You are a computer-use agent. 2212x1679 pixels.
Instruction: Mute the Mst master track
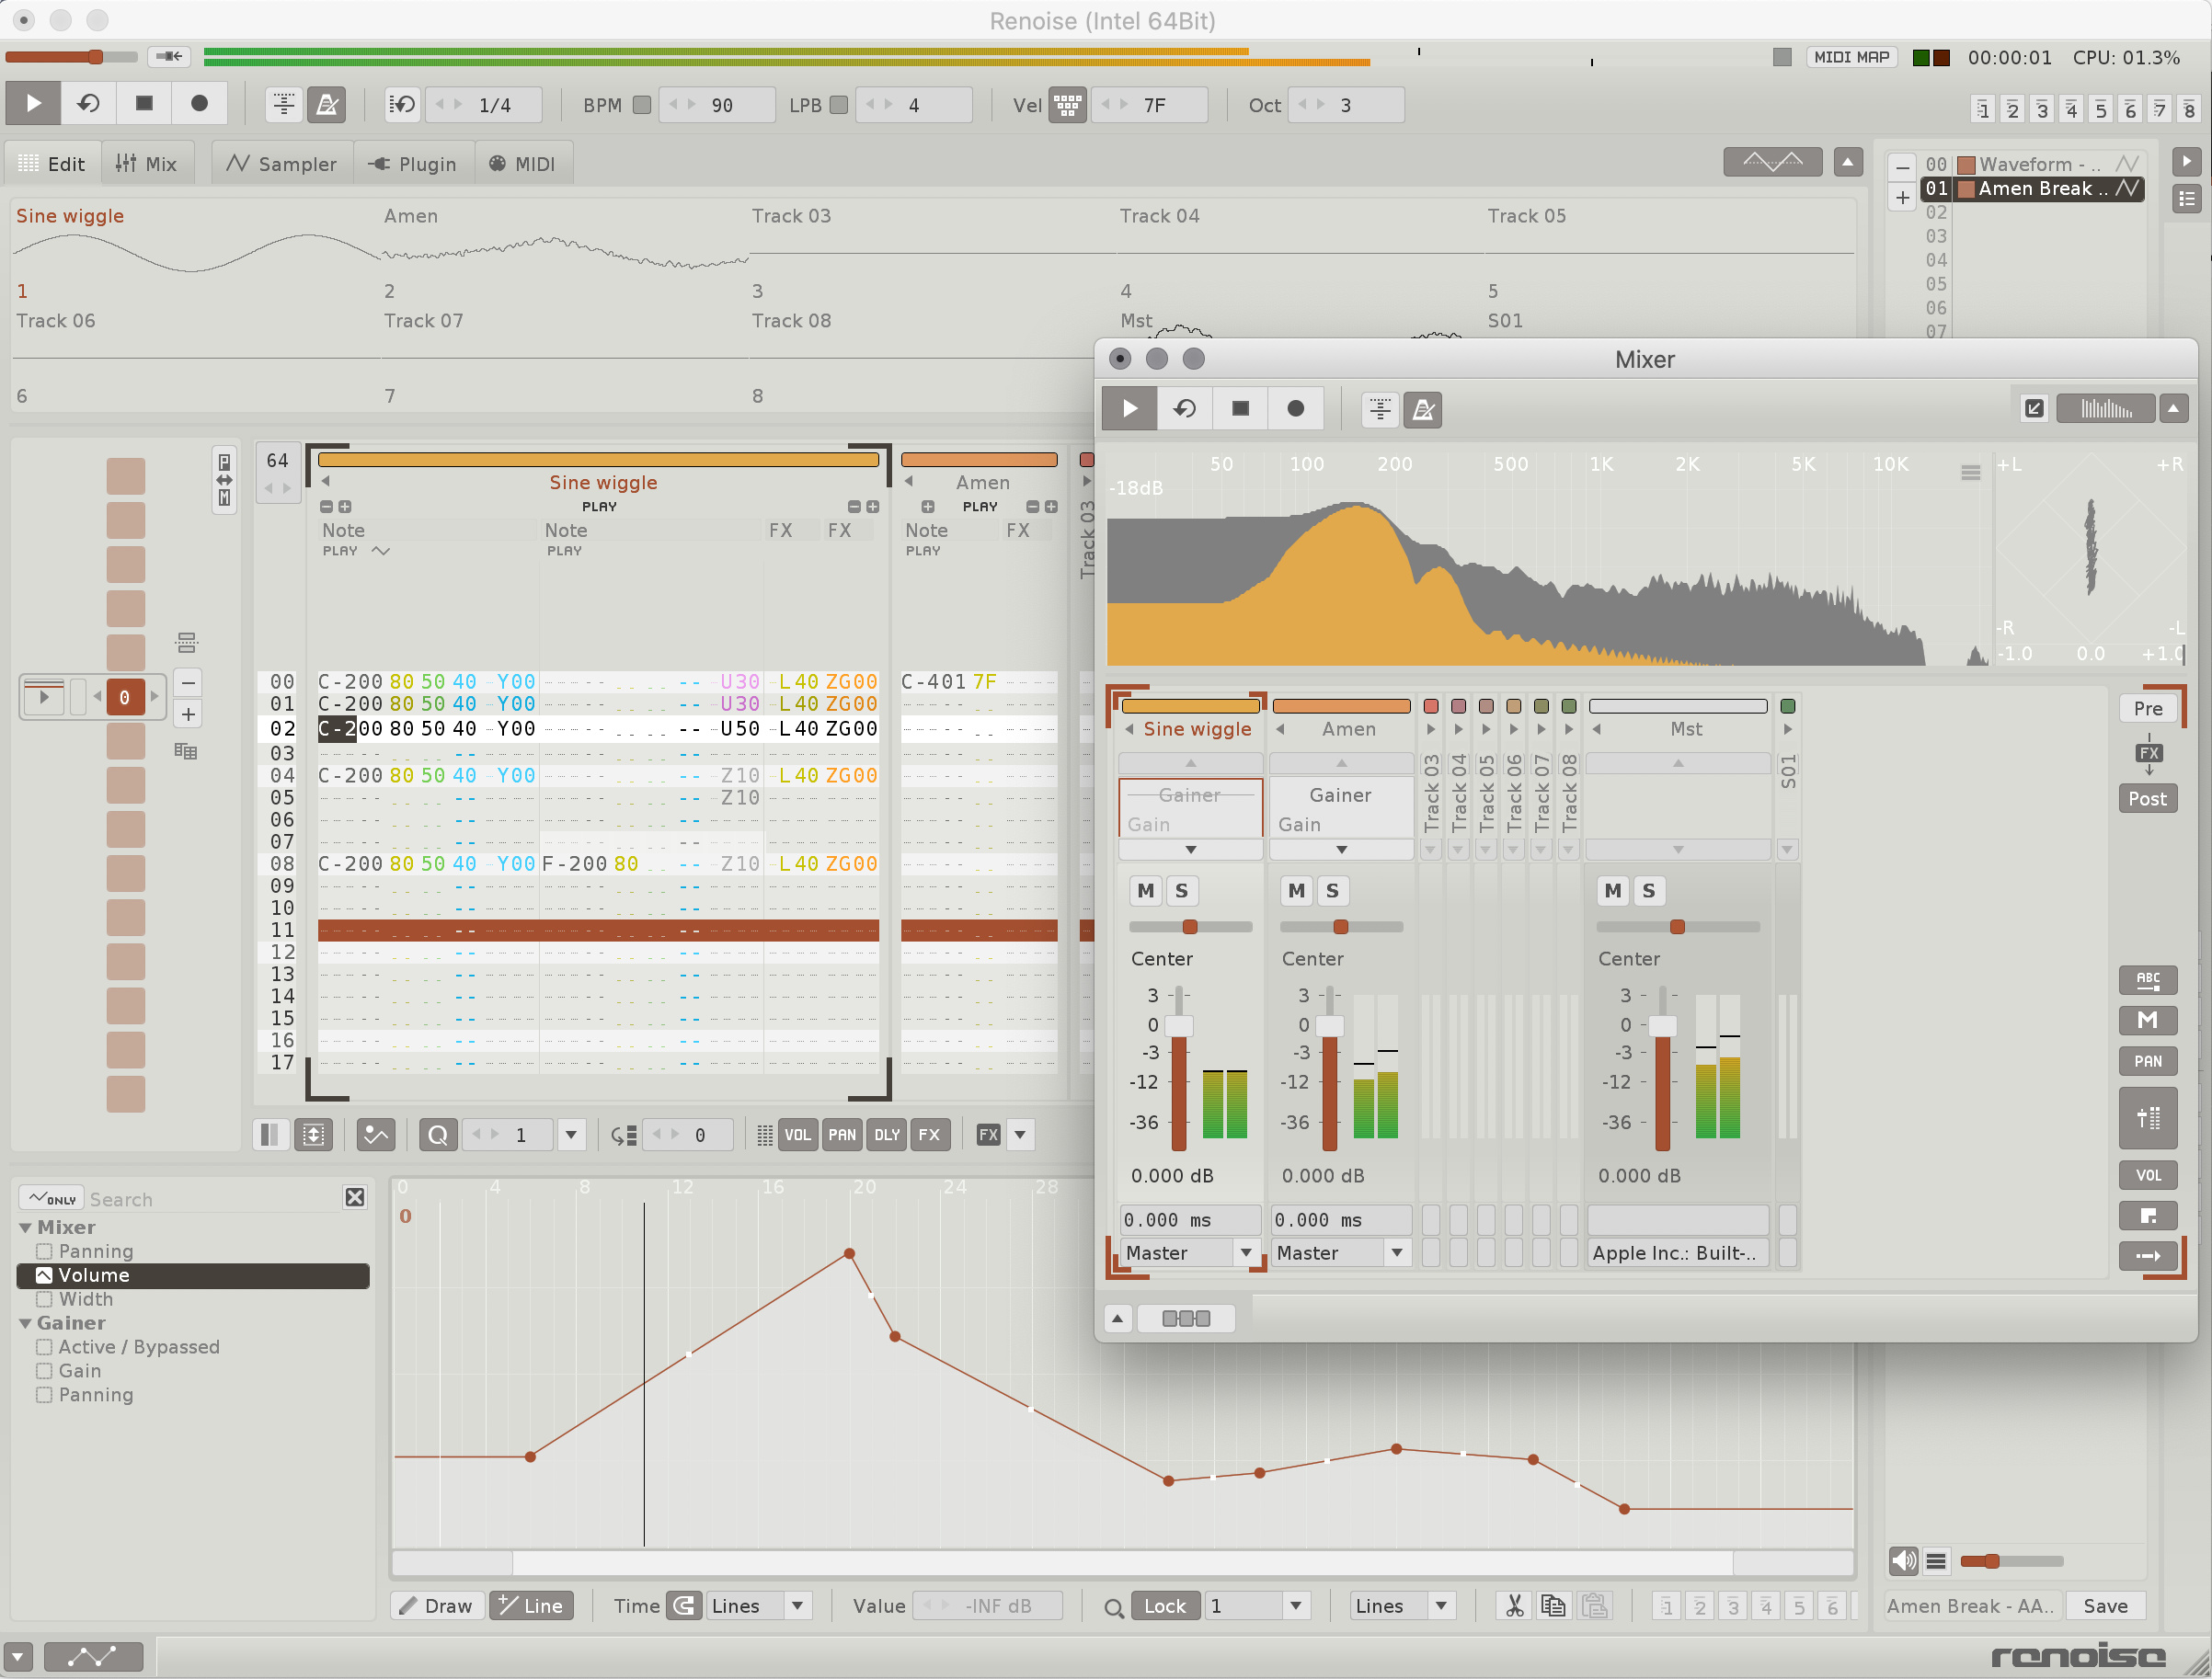tap(1612, 890)
